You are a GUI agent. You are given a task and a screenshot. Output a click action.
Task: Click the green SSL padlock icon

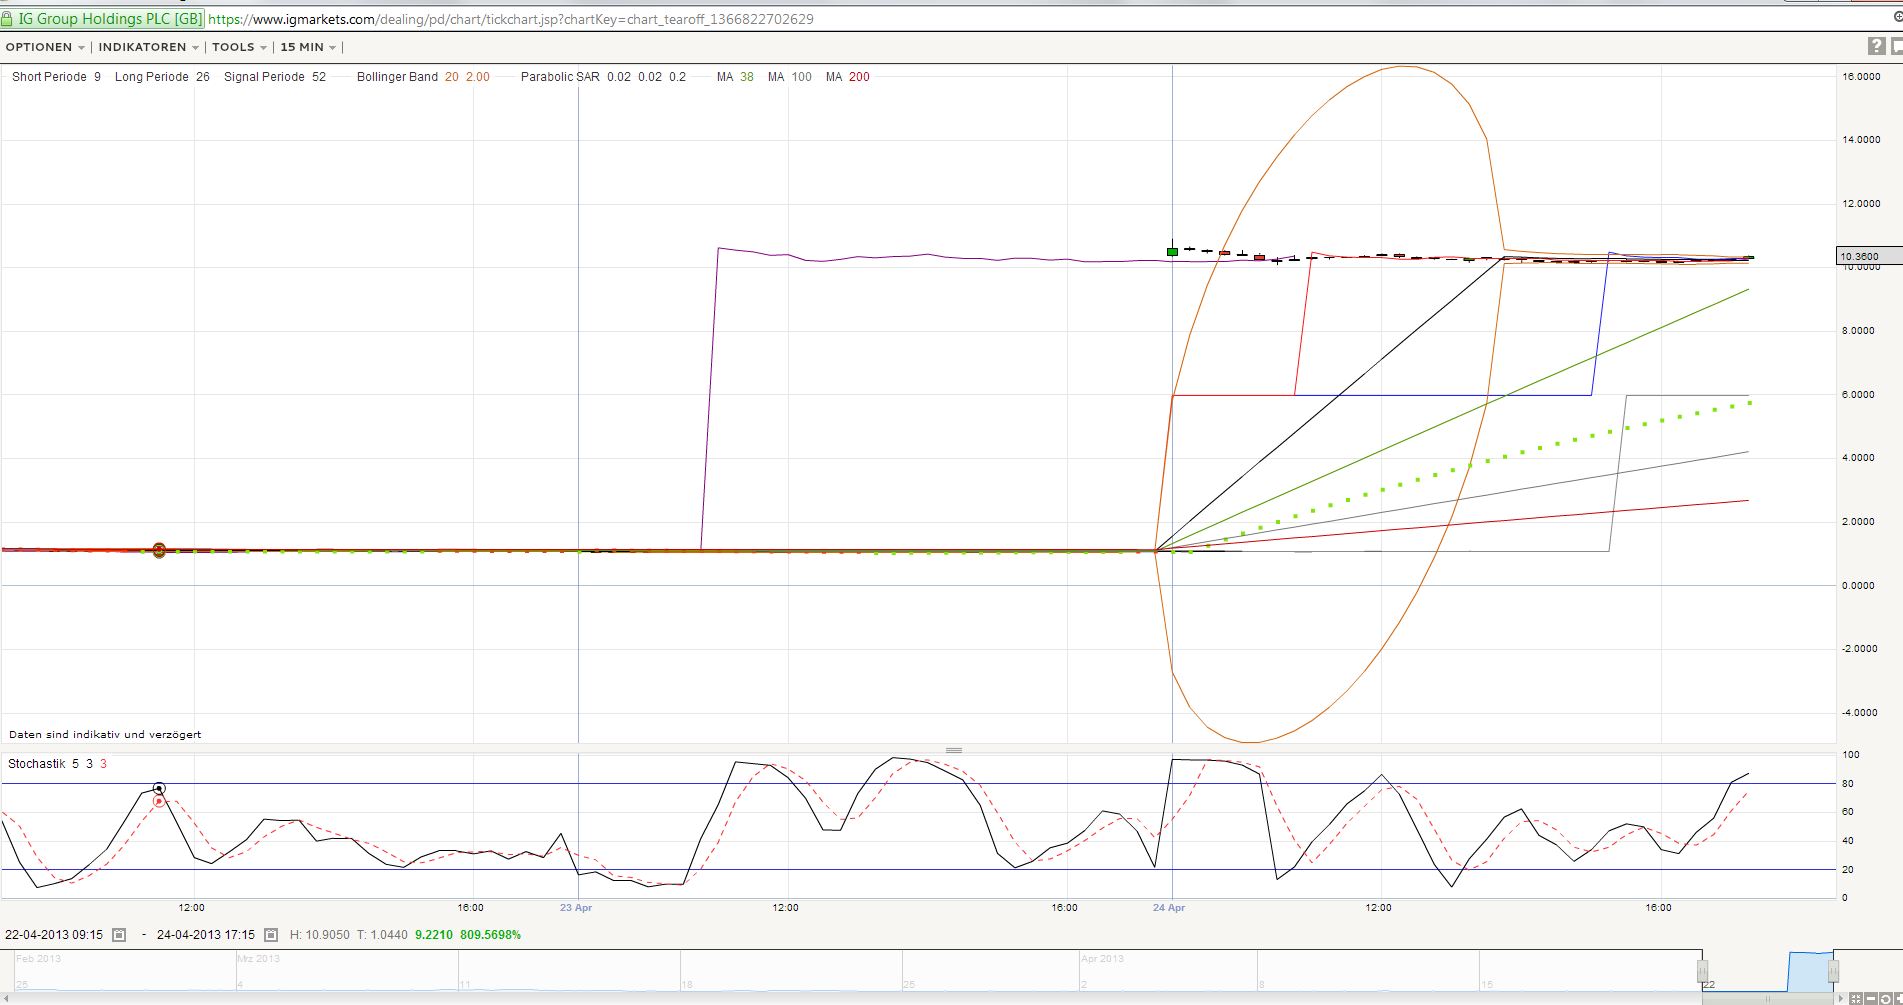(7, 18)
